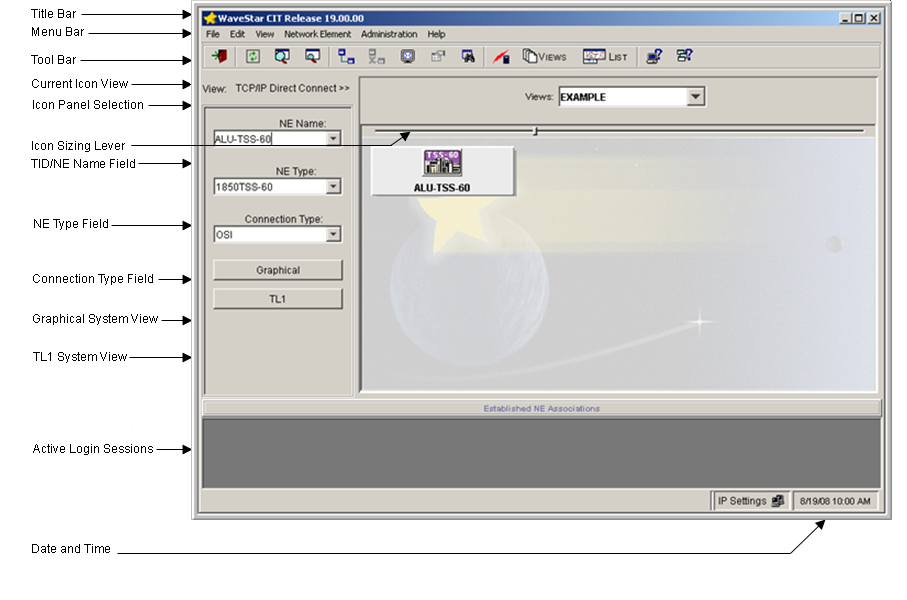Open the Edit menu
This screenshot has height=600, width=907.
(237, 34)
